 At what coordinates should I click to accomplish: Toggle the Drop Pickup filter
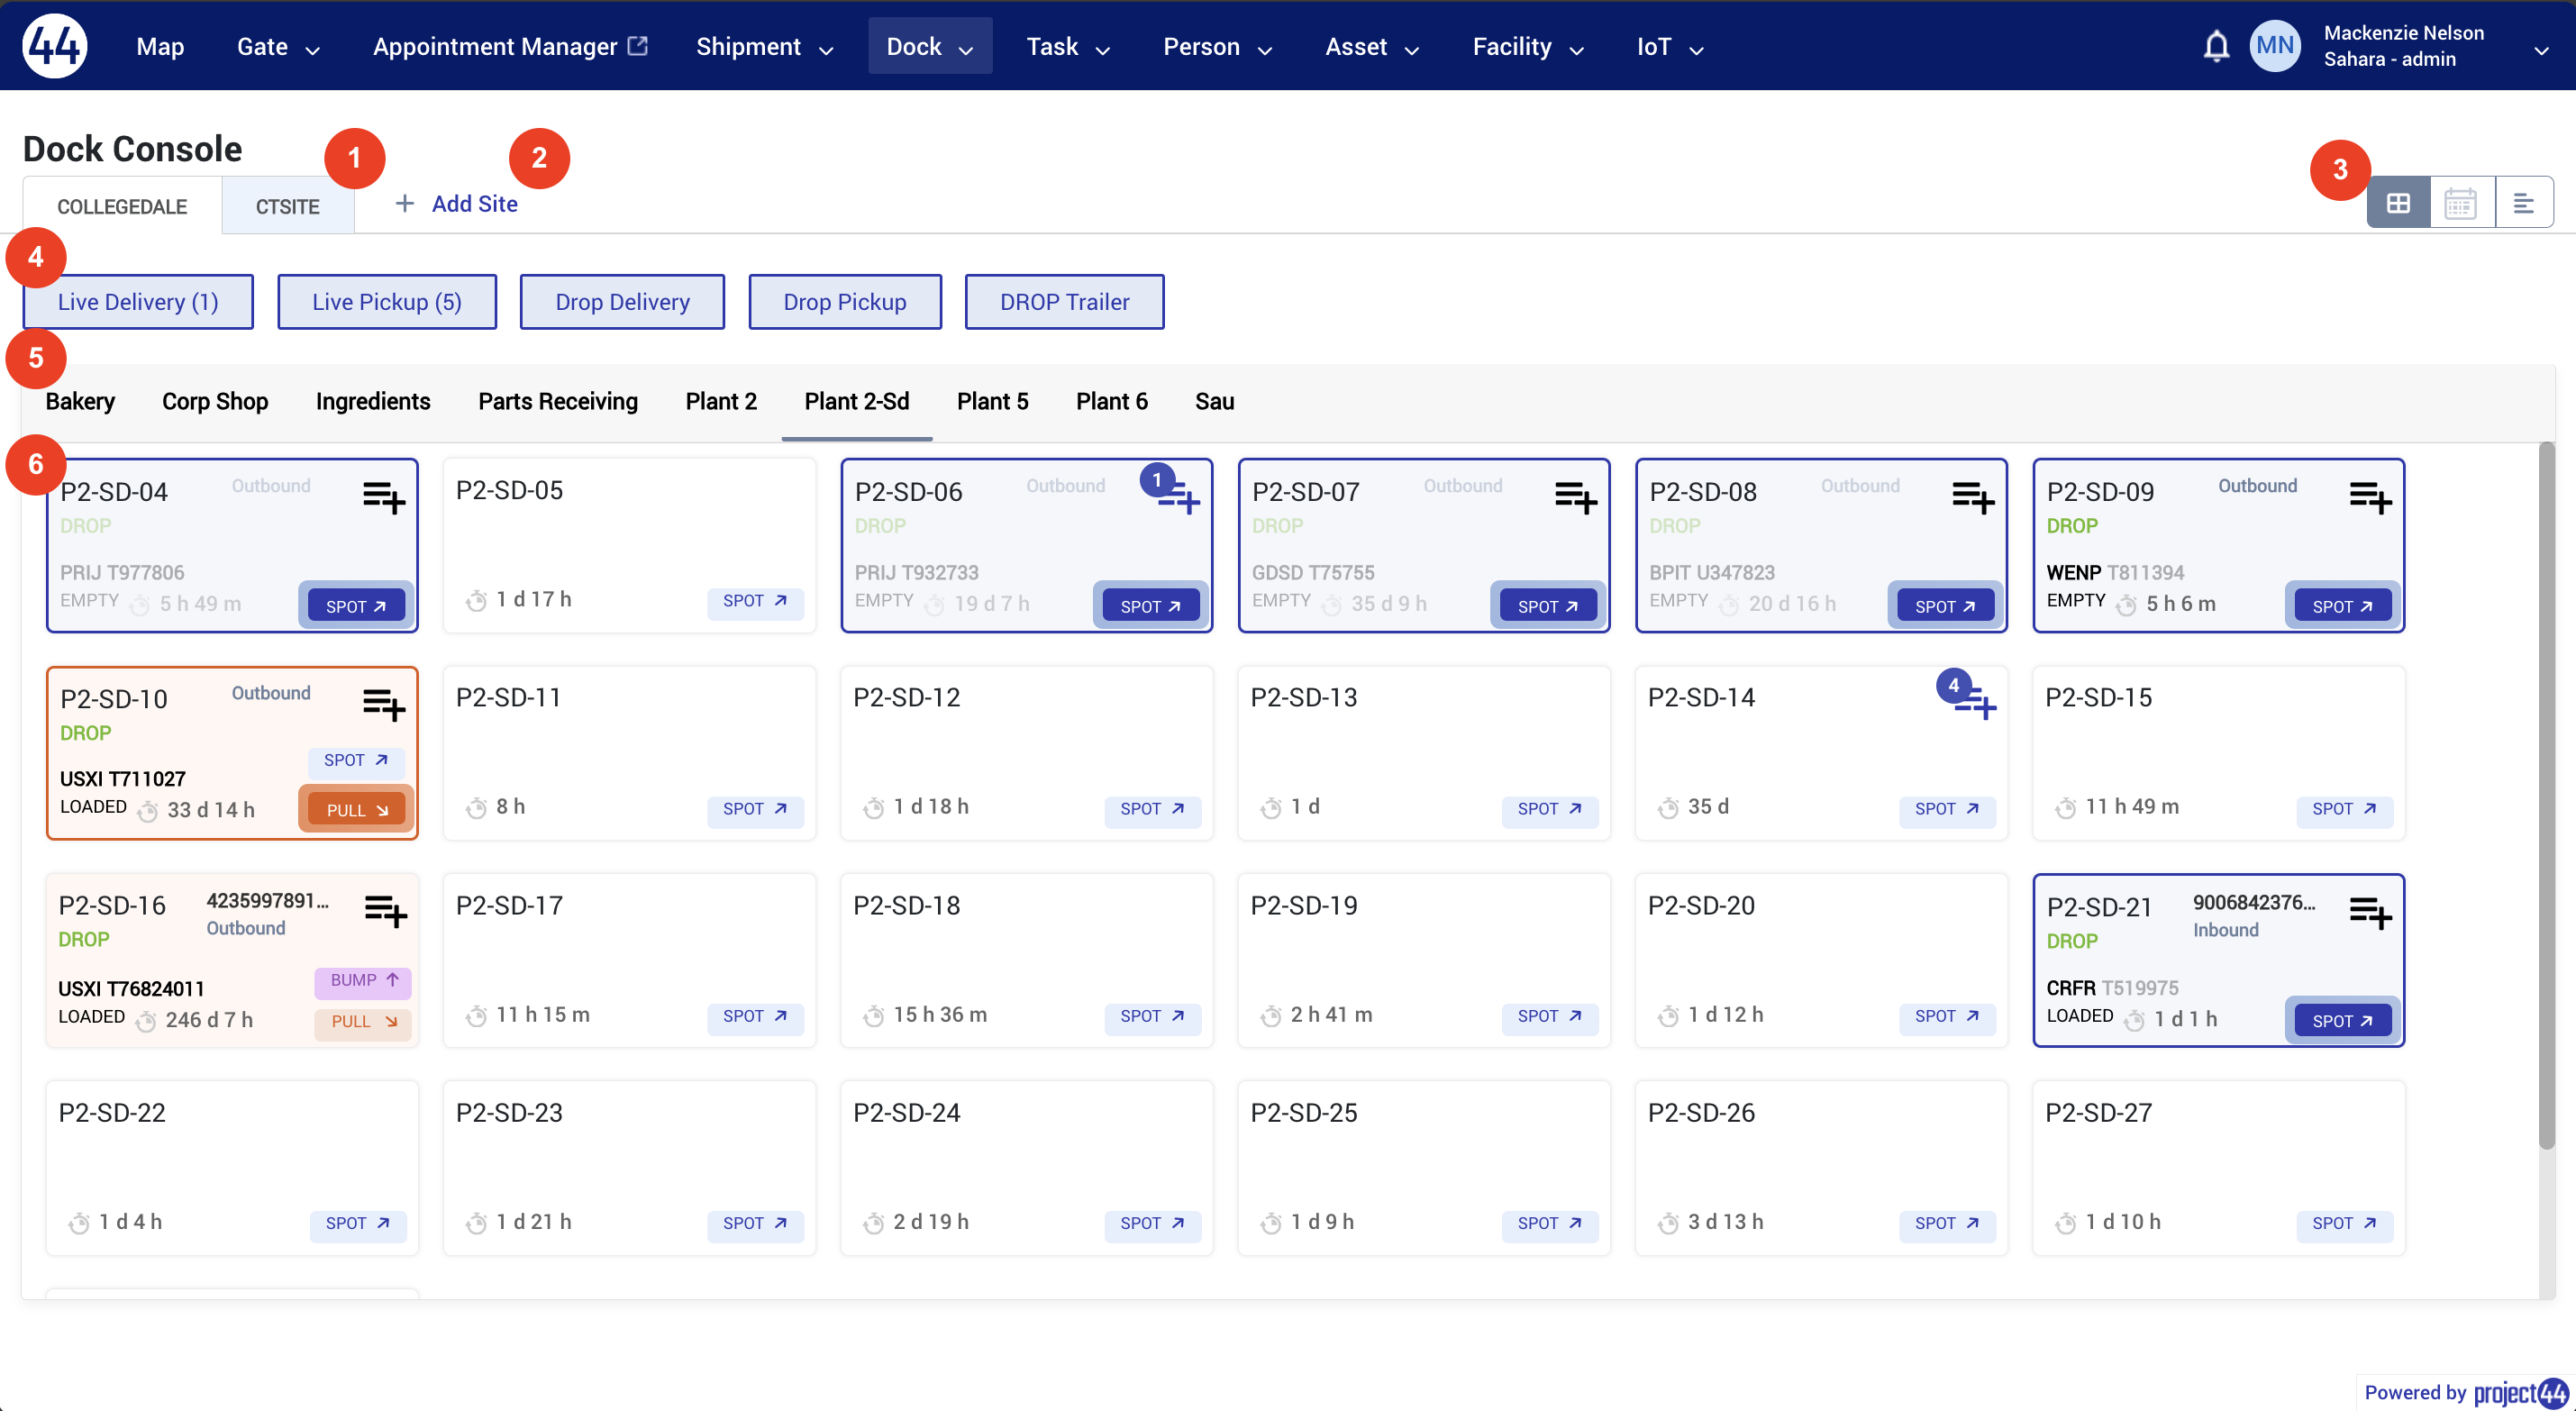845,302
